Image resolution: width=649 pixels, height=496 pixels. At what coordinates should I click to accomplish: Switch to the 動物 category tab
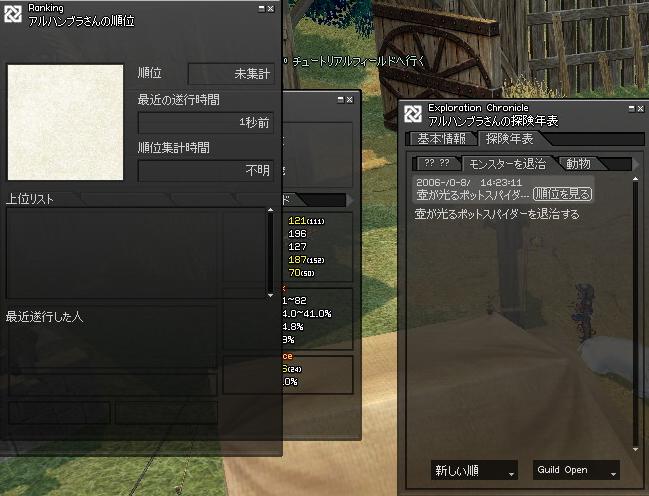[579, 164]
